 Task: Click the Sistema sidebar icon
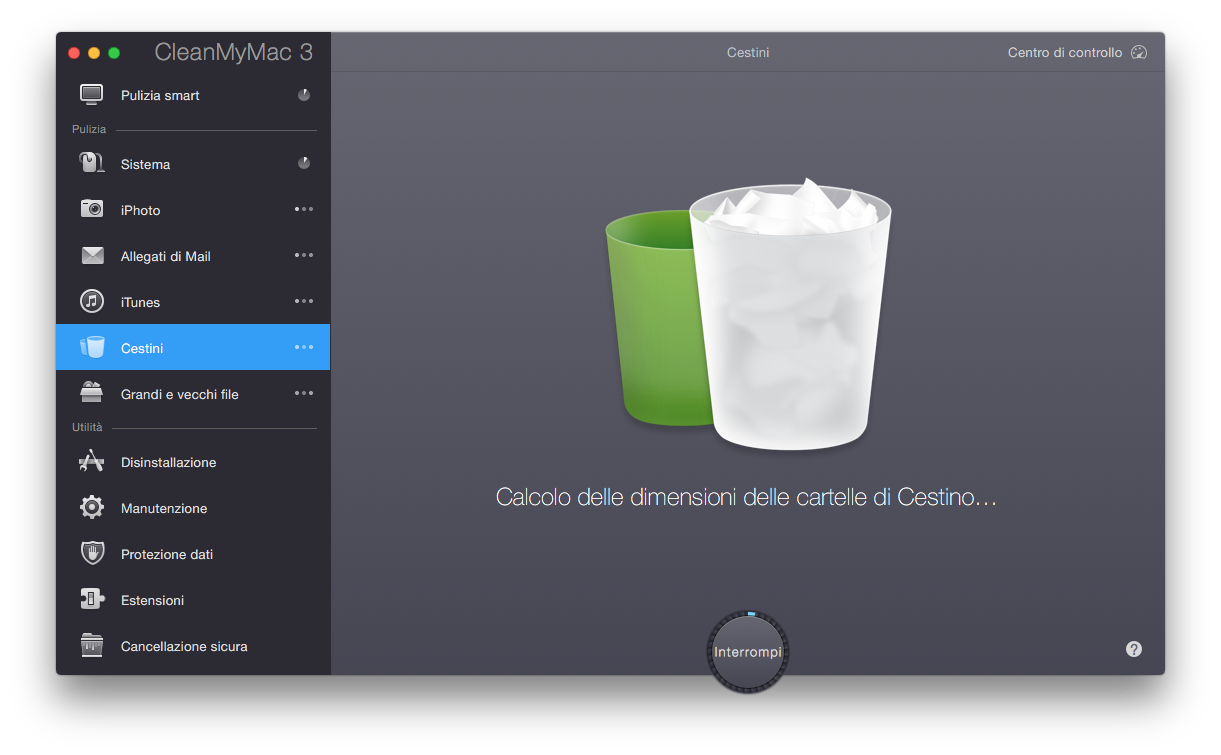[x=92, y=163]
